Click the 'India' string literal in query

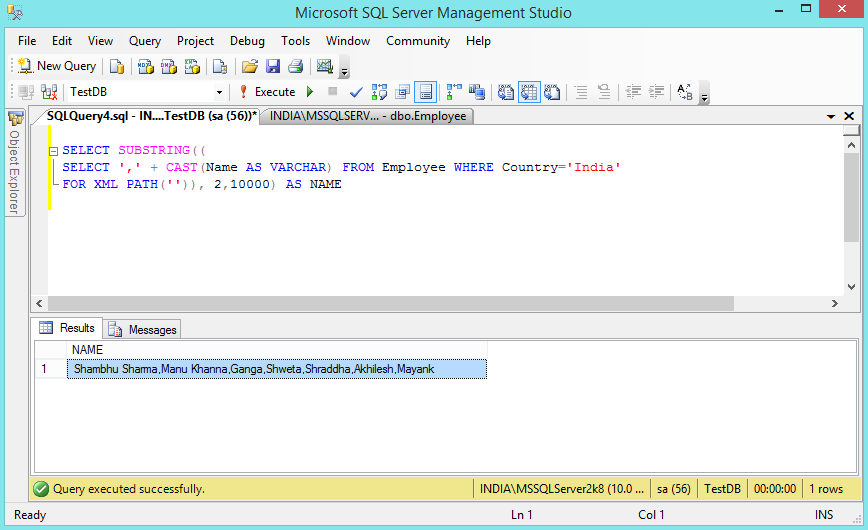pos(593,167)
